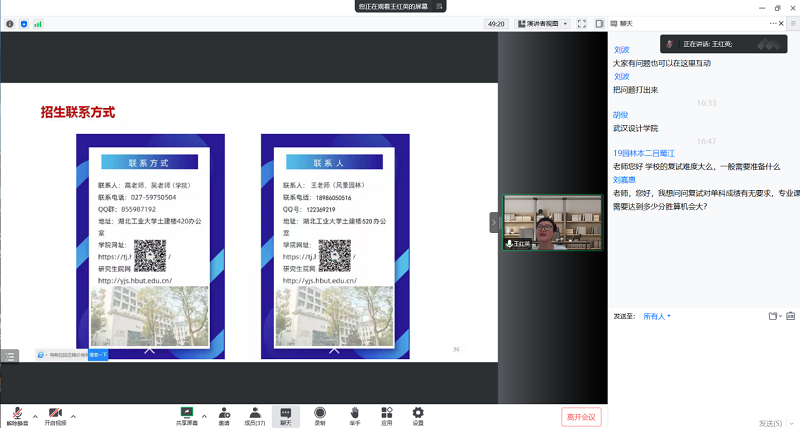Screen dimensions: 800x428
Task: Click the QQ group number 855987192
Action: (138, 209)
